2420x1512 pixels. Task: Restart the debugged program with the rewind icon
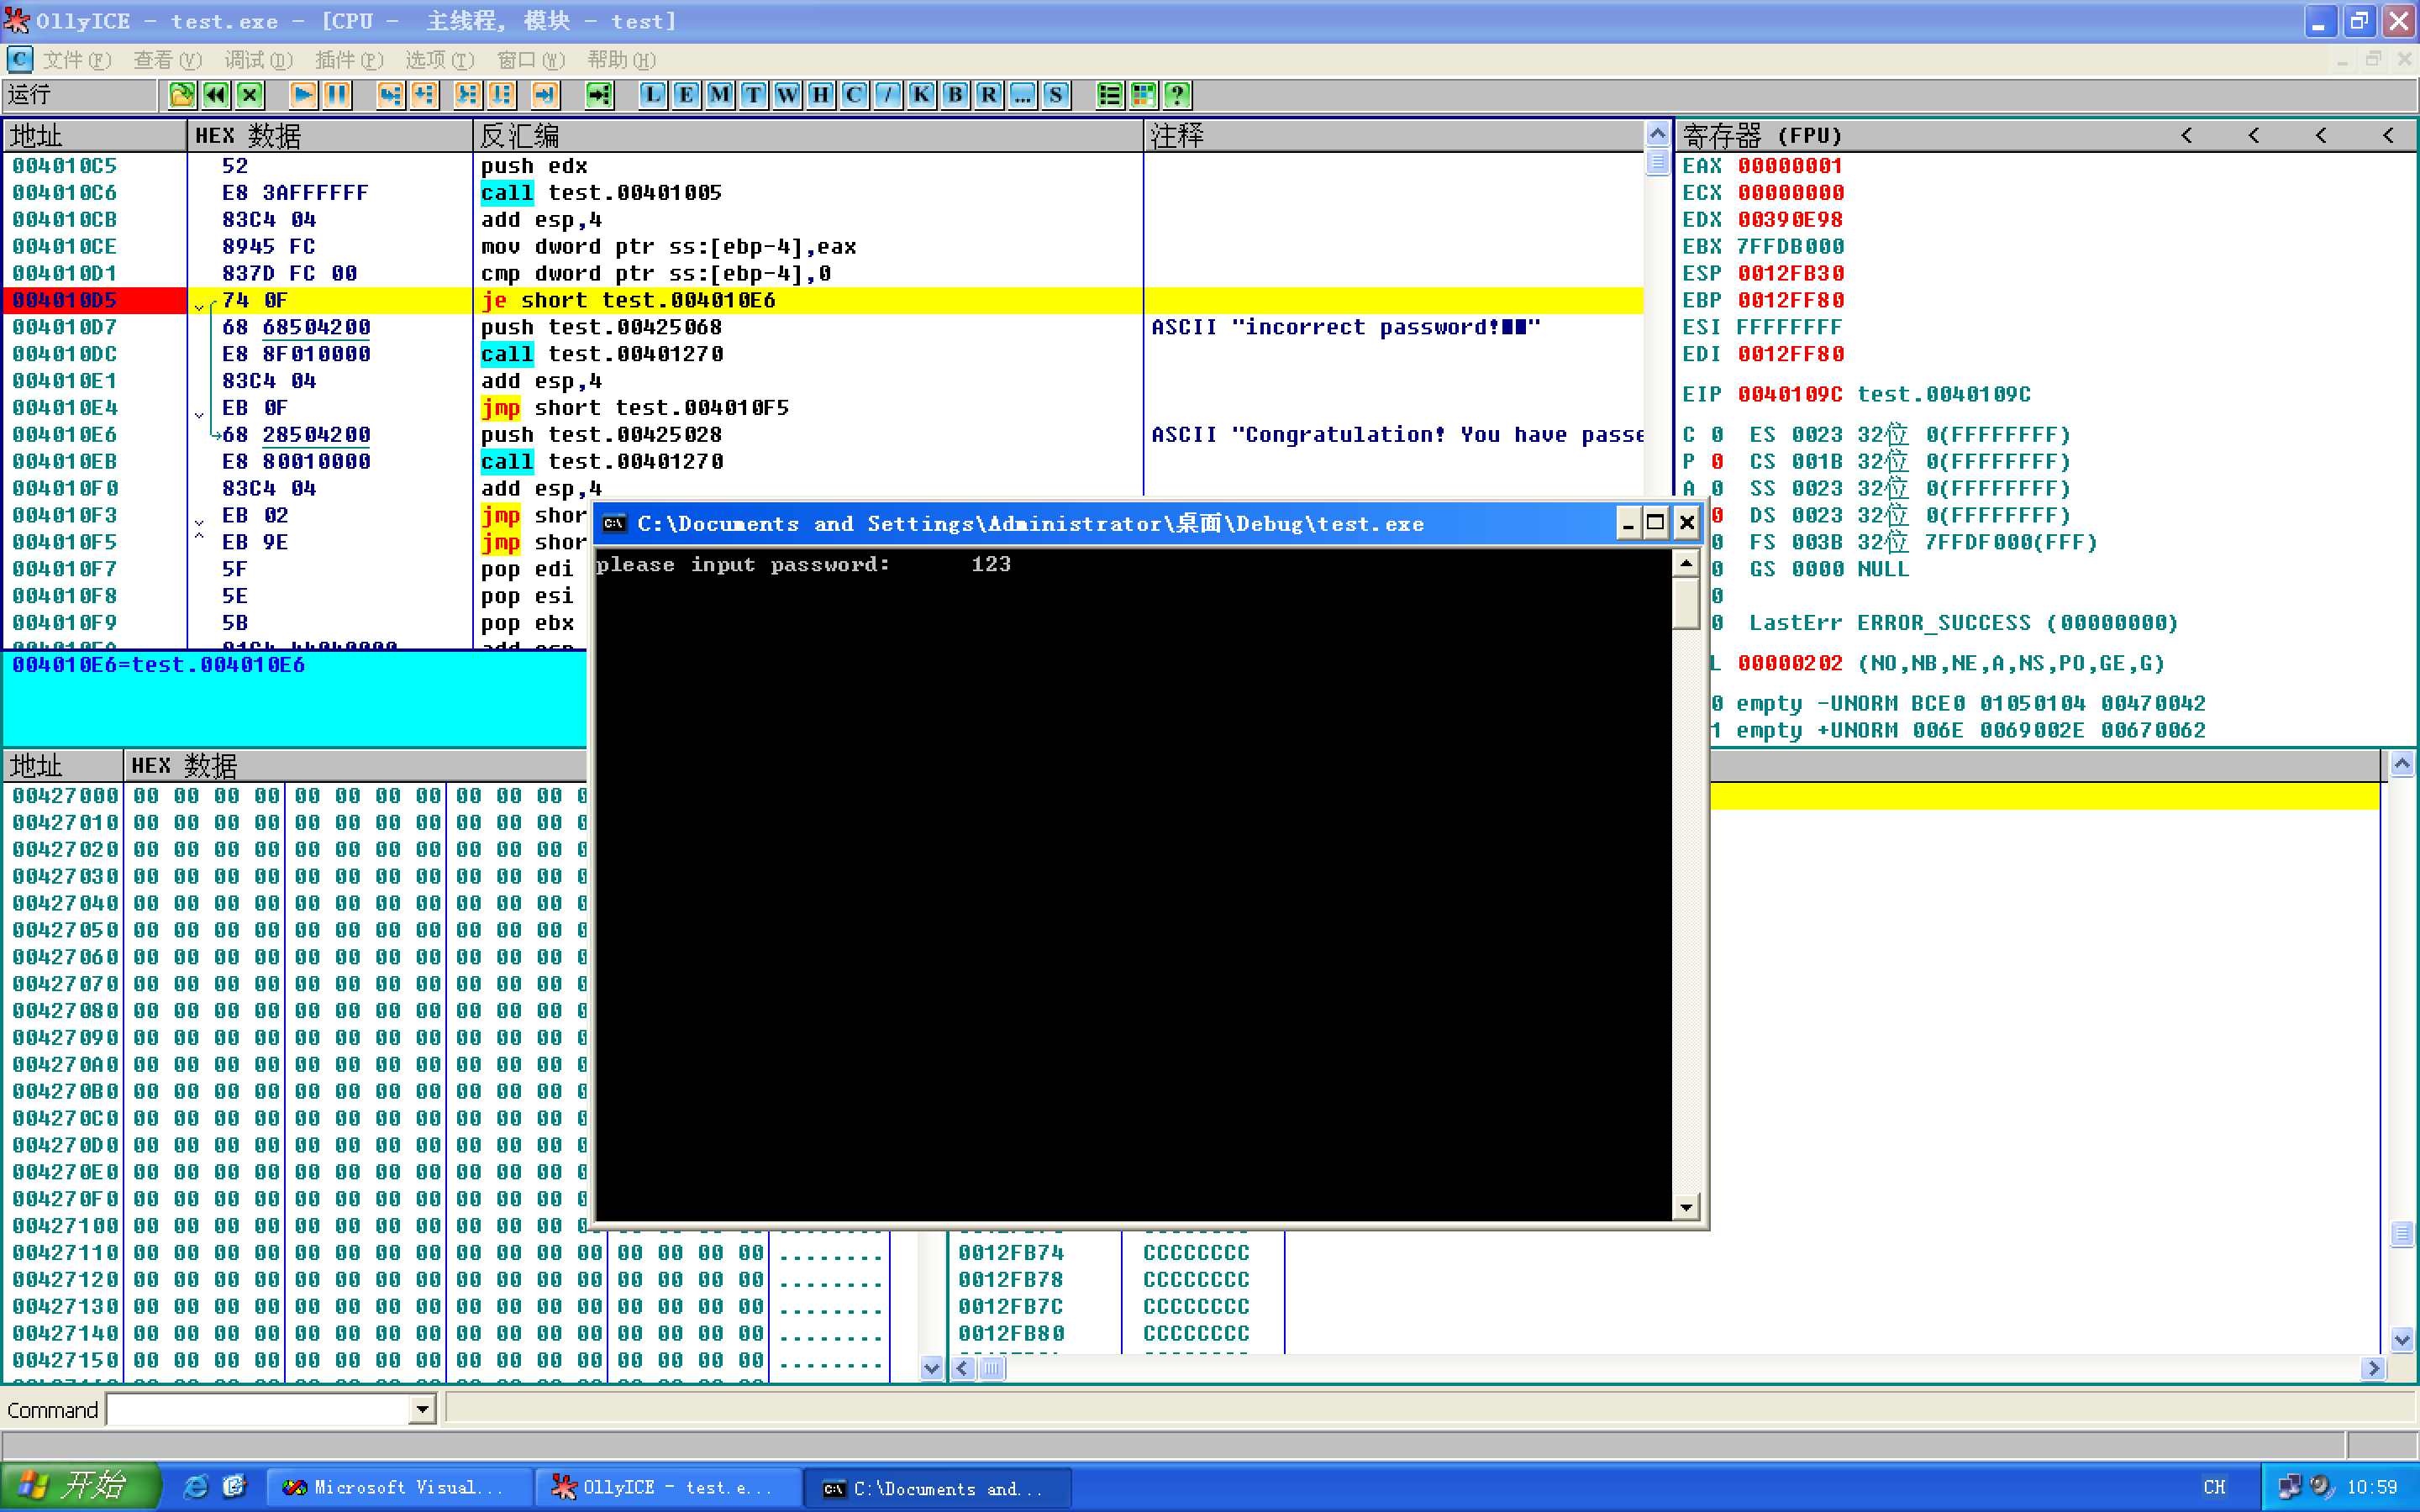coord(216,95)
